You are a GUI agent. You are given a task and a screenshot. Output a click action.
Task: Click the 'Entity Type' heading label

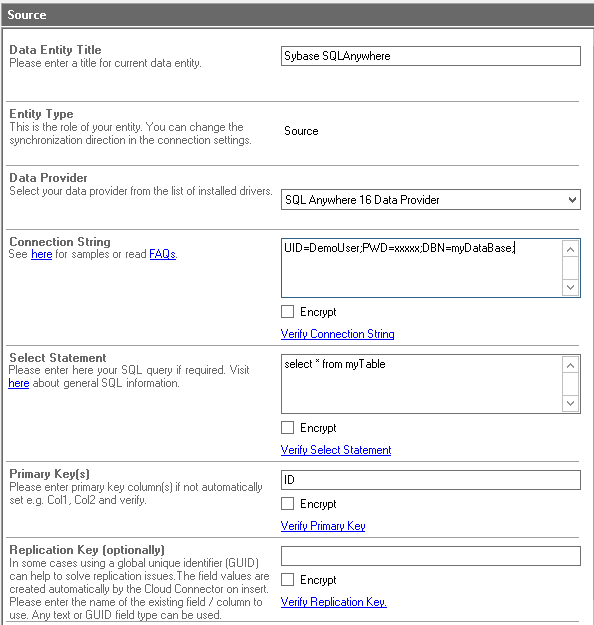(41, 114)
